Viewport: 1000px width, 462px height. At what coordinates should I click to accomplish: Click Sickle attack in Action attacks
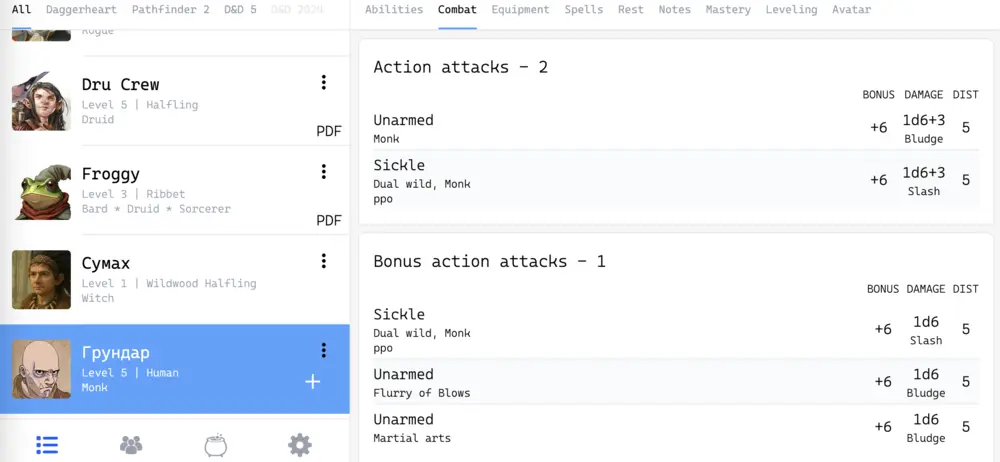[399, 165]
